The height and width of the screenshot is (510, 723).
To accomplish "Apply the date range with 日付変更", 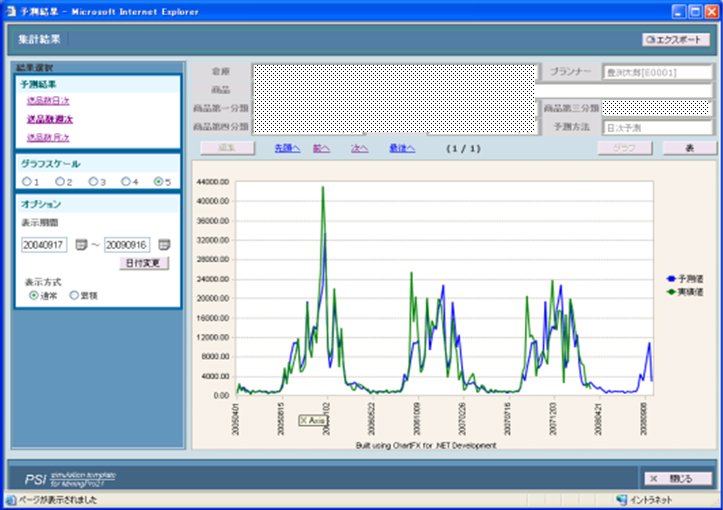I will (x=144, y=263).
